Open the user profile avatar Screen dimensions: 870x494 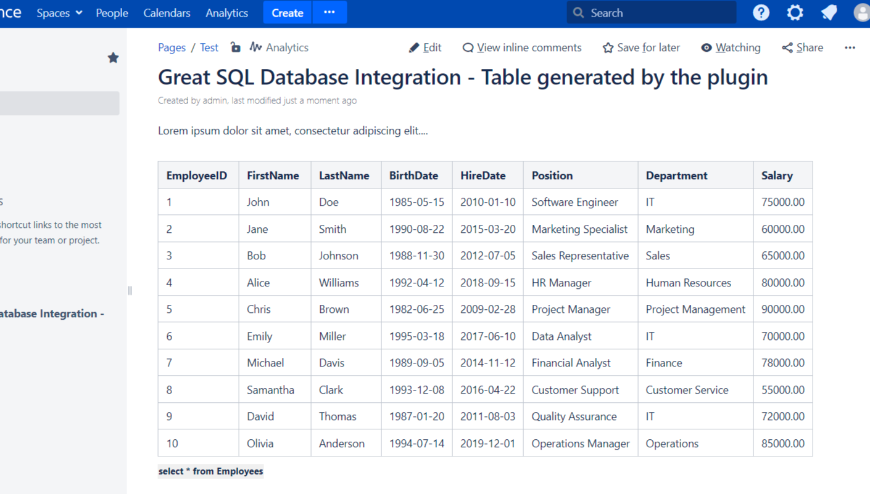pyautogui.click(x=862, y=13)
